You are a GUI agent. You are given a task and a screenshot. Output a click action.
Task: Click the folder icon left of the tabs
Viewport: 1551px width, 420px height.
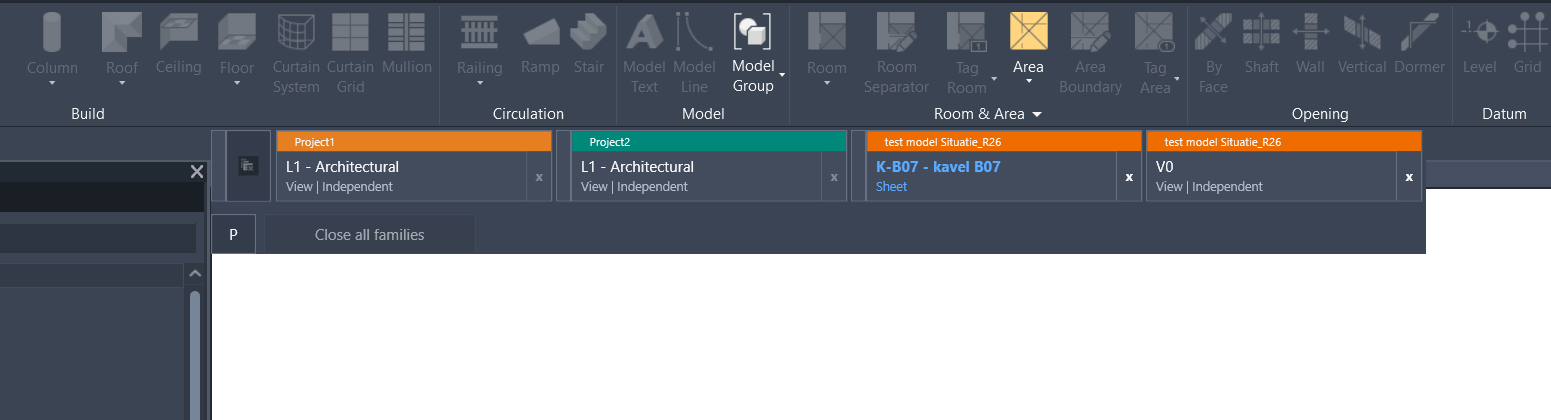248,166
